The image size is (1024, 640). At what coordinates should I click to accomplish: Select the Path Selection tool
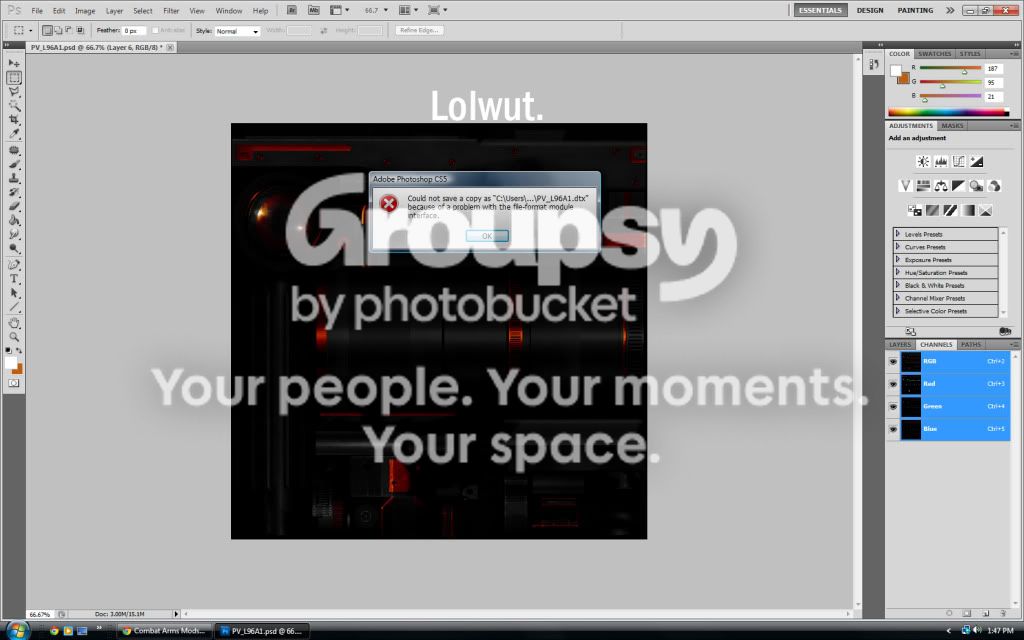(x=14, y=293)
